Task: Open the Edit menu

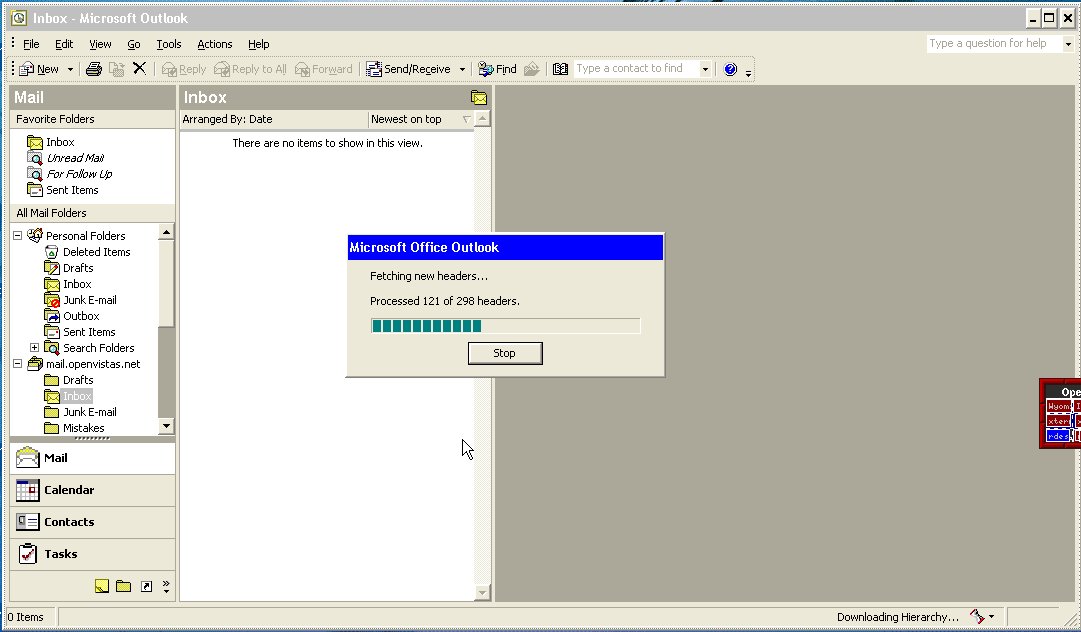Action: 64,44
